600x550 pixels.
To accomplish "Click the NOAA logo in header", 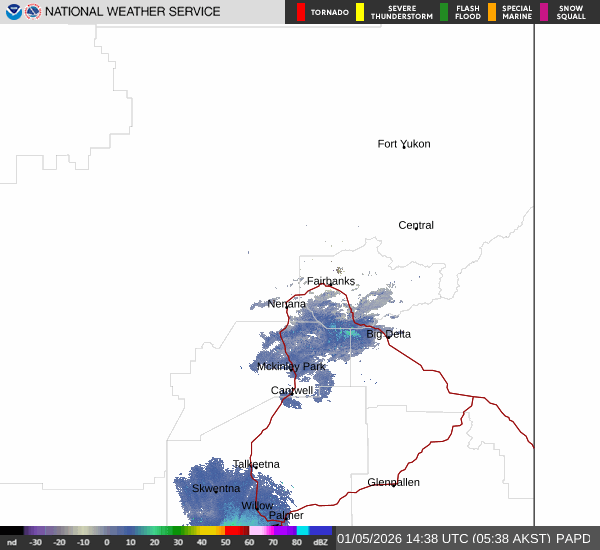I will click(14, 12).
